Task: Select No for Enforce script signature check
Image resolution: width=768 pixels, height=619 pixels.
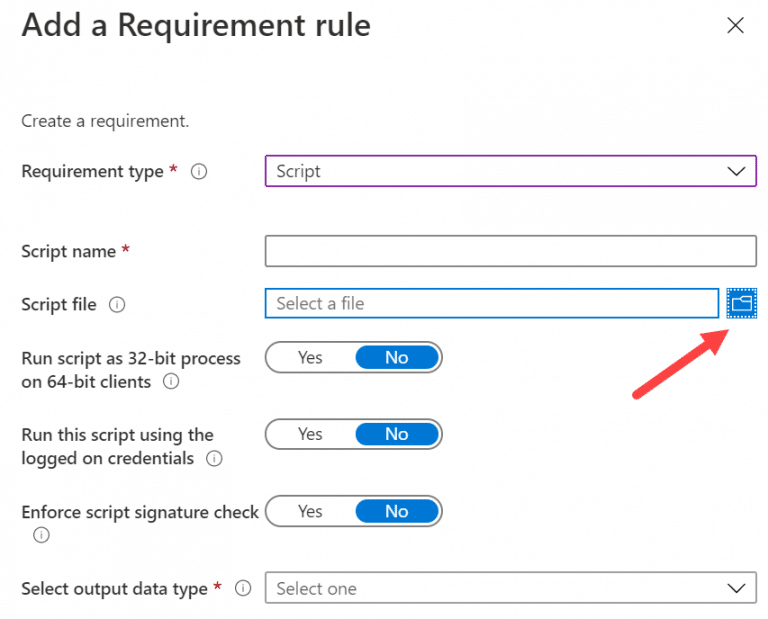Action: click(x=397, y=511)
